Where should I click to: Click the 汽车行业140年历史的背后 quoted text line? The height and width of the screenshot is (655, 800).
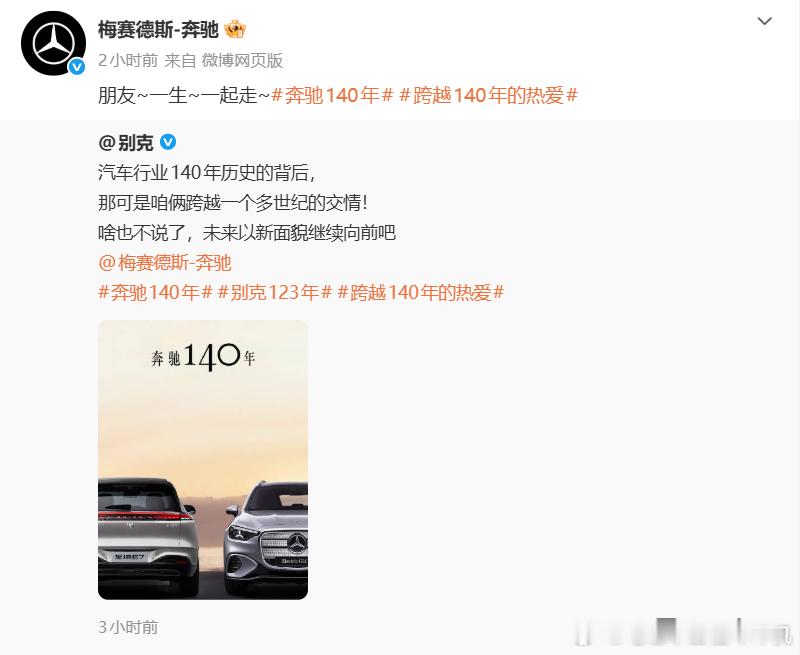pos(207,173)
